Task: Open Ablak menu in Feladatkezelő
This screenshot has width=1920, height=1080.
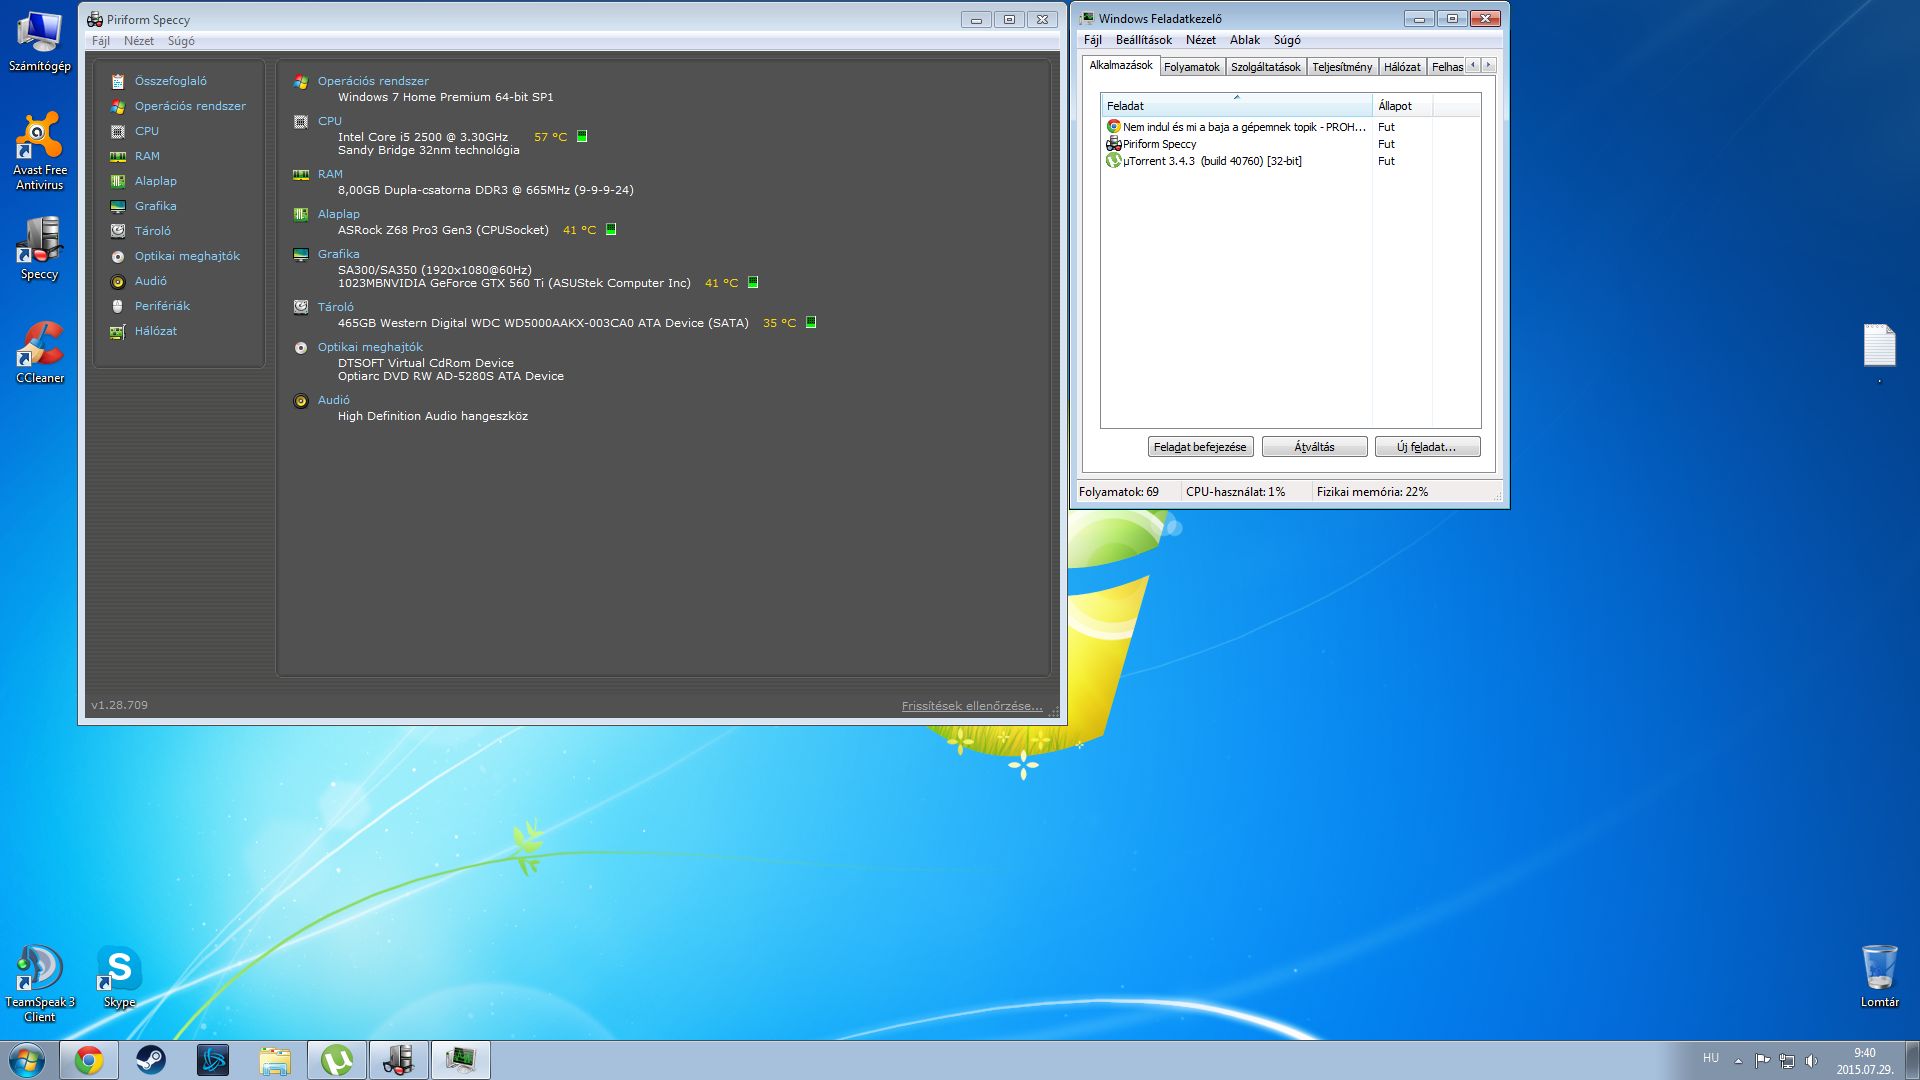Action: pyautogui.click(x=1244, y=40)
